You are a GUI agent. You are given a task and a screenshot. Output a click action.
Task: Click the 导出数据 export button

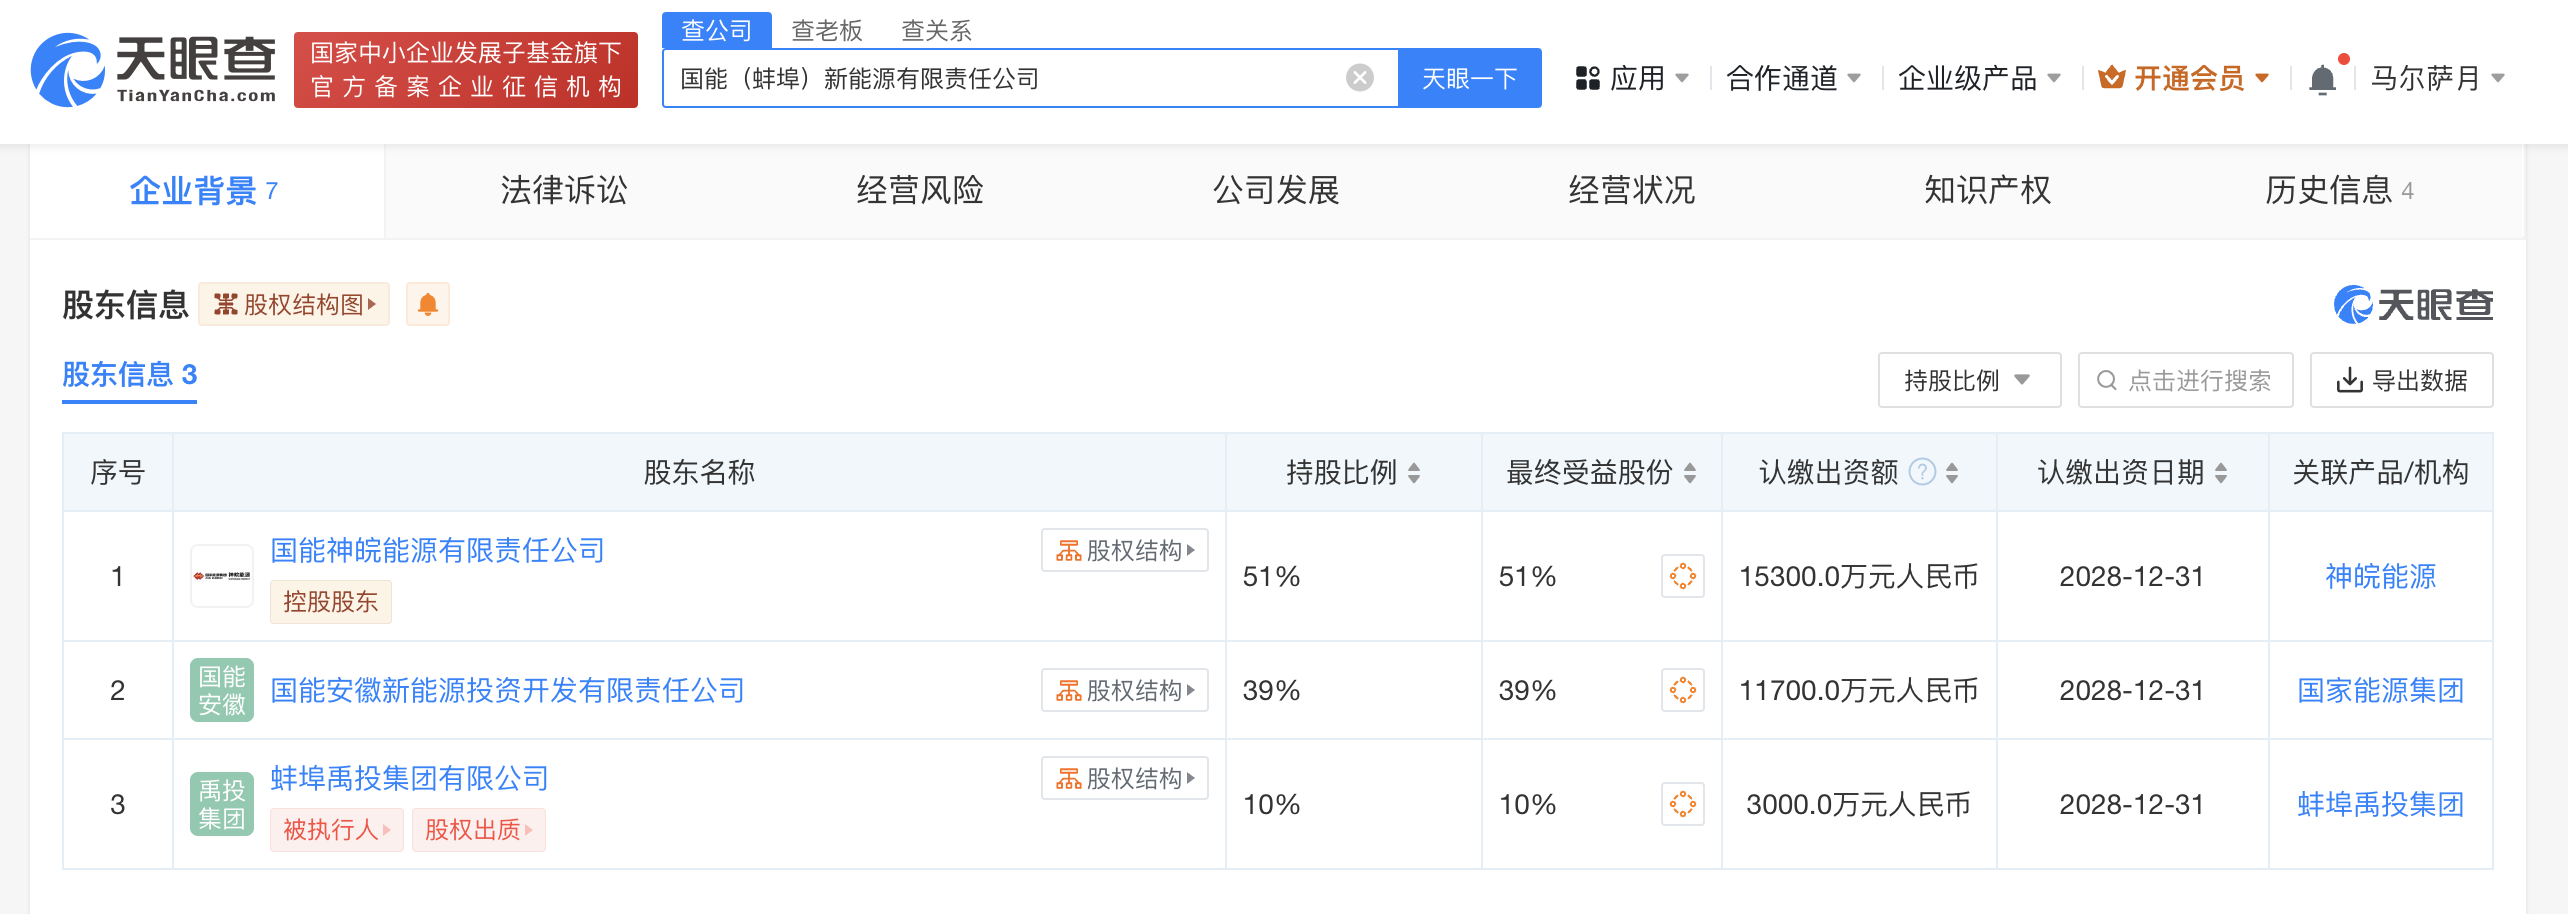(x=2401, y=380)
